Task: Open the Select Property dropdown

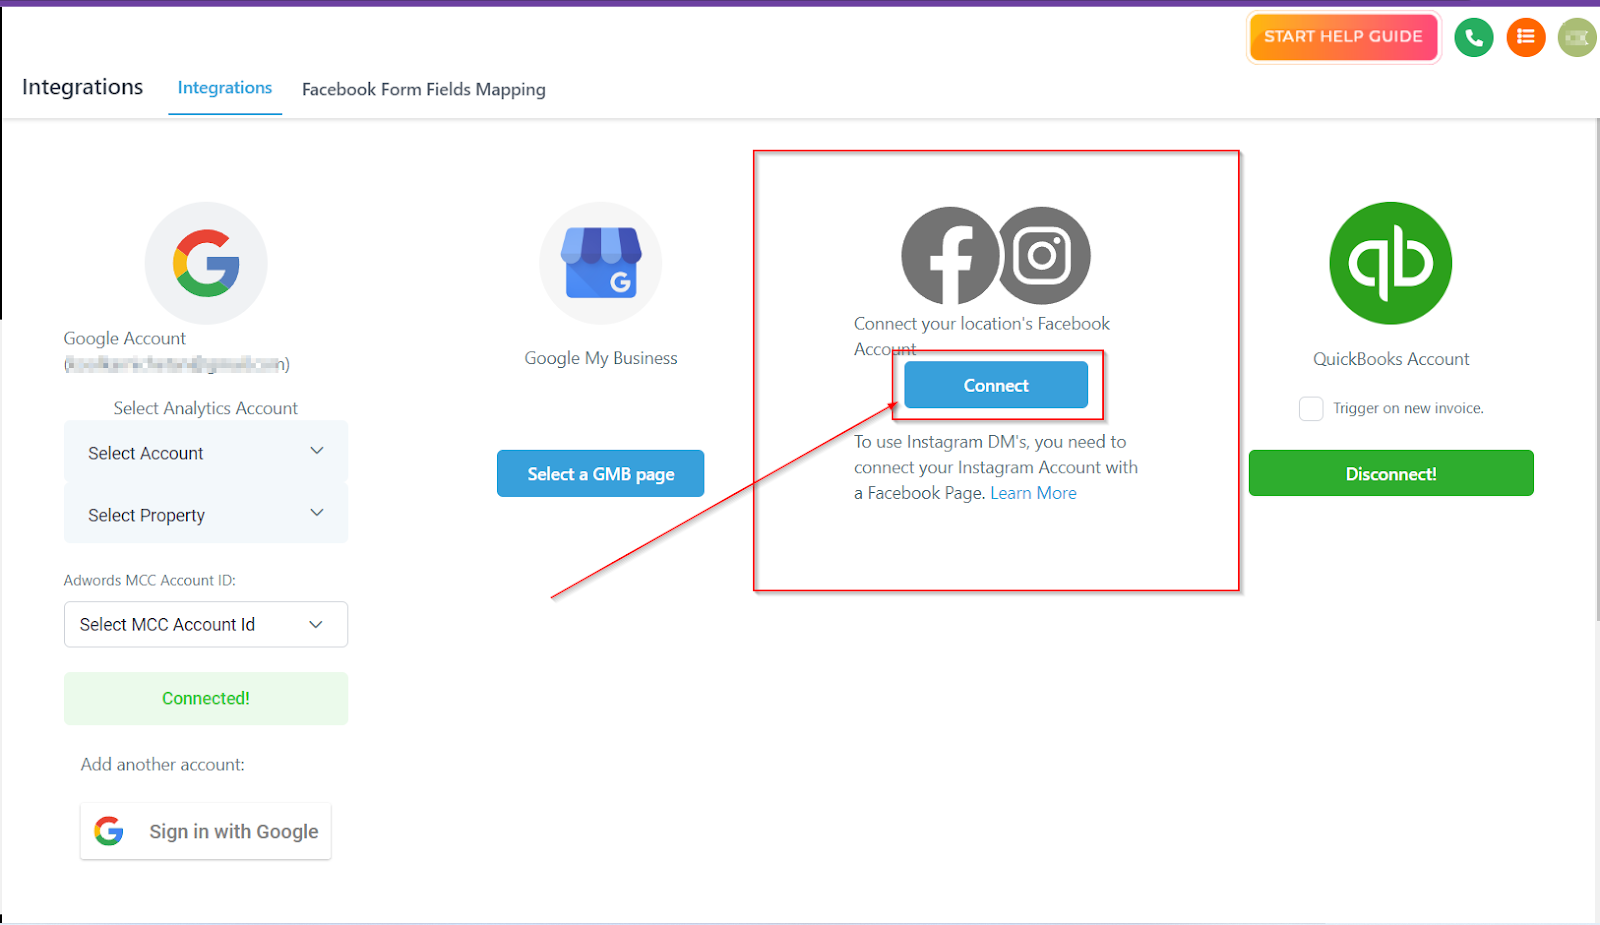Action: (206, 514)
